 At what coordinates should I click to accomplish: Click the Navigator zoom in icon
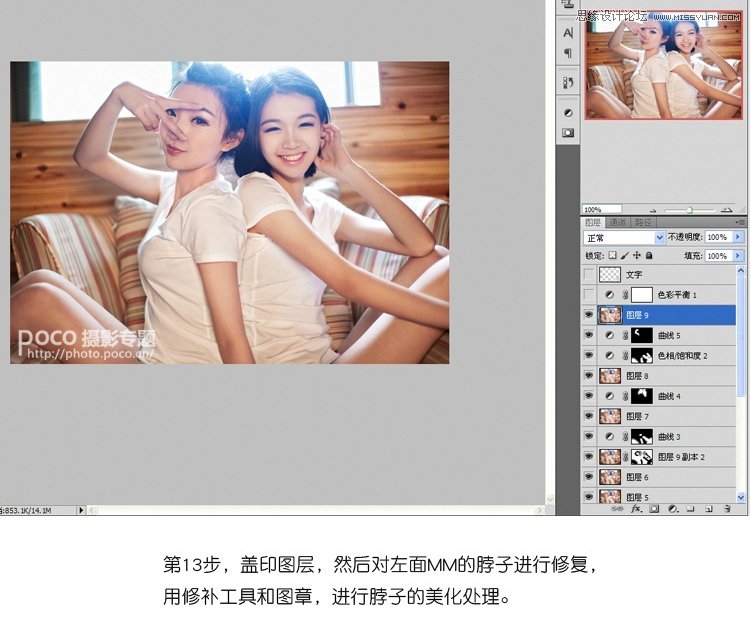726,210
